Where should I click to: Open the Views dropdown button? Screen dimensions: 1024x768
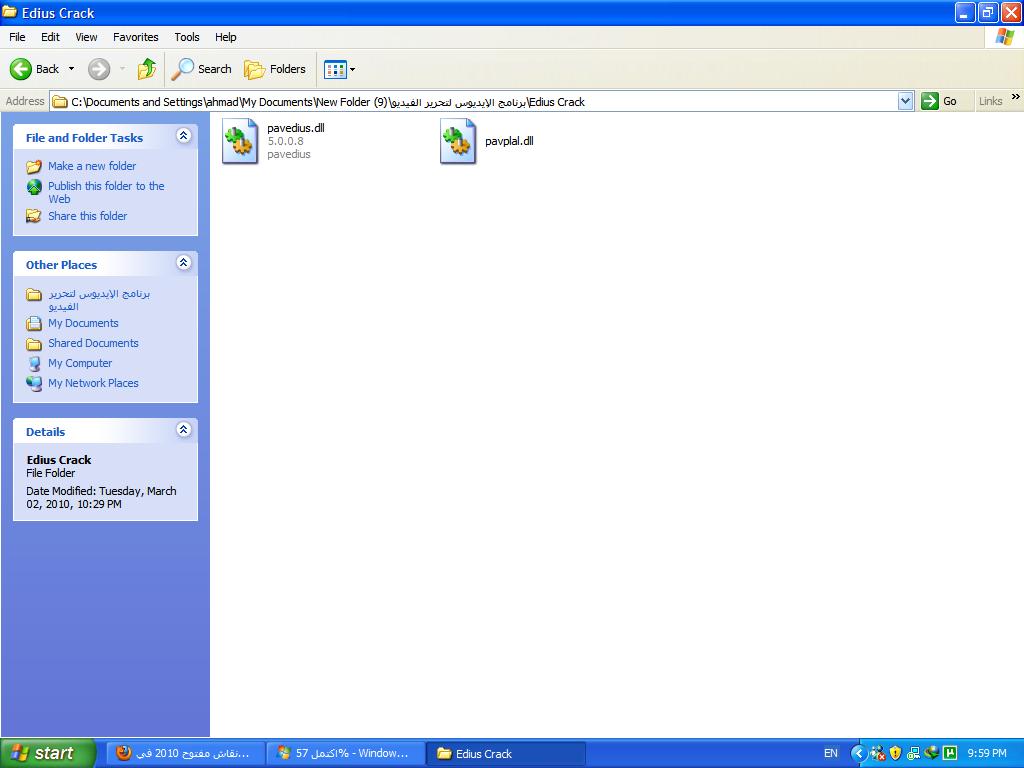coord(340,69)
